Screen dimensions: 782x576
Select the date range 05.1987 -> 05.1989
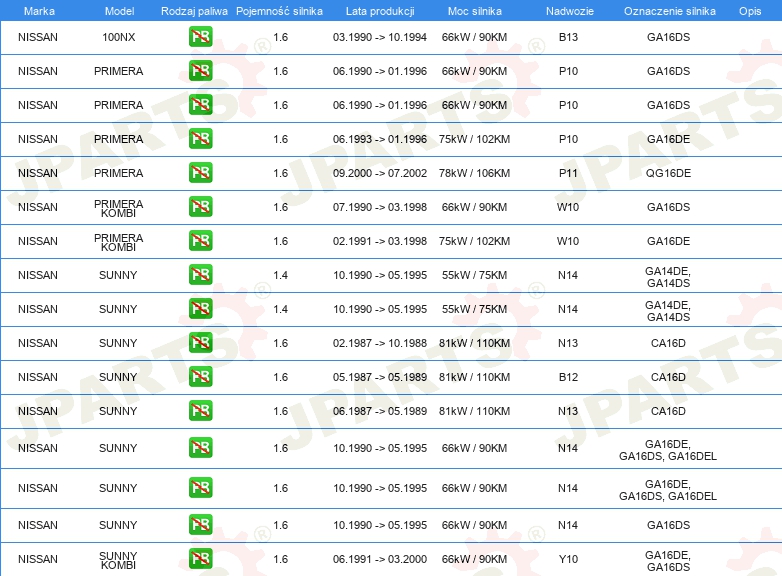(x=380, y=377)
